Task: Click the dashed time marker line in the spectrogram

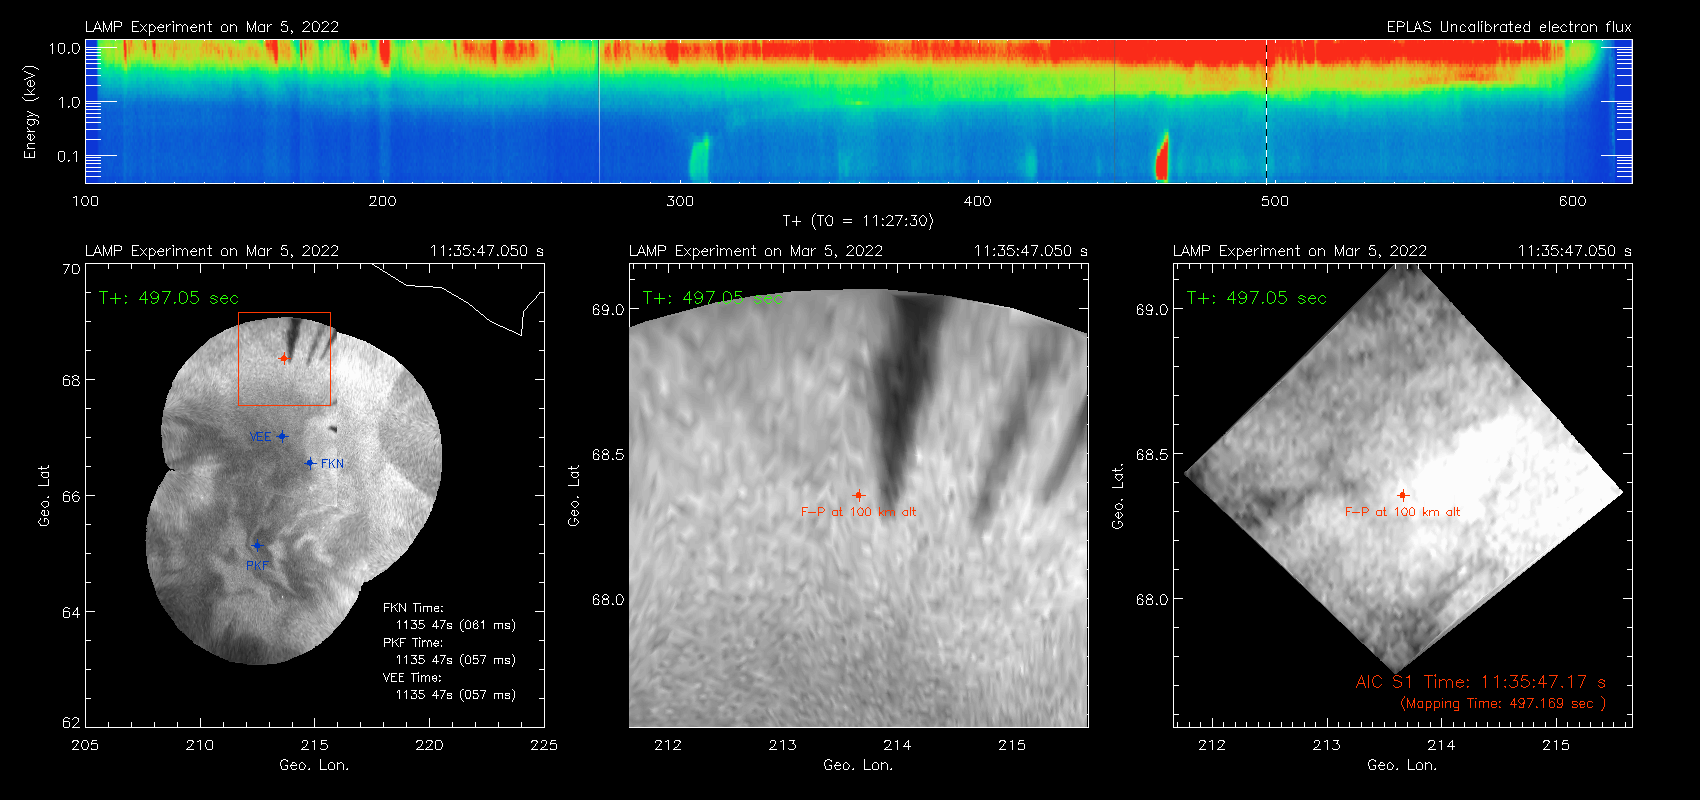Action: (x=1266, y=111)
